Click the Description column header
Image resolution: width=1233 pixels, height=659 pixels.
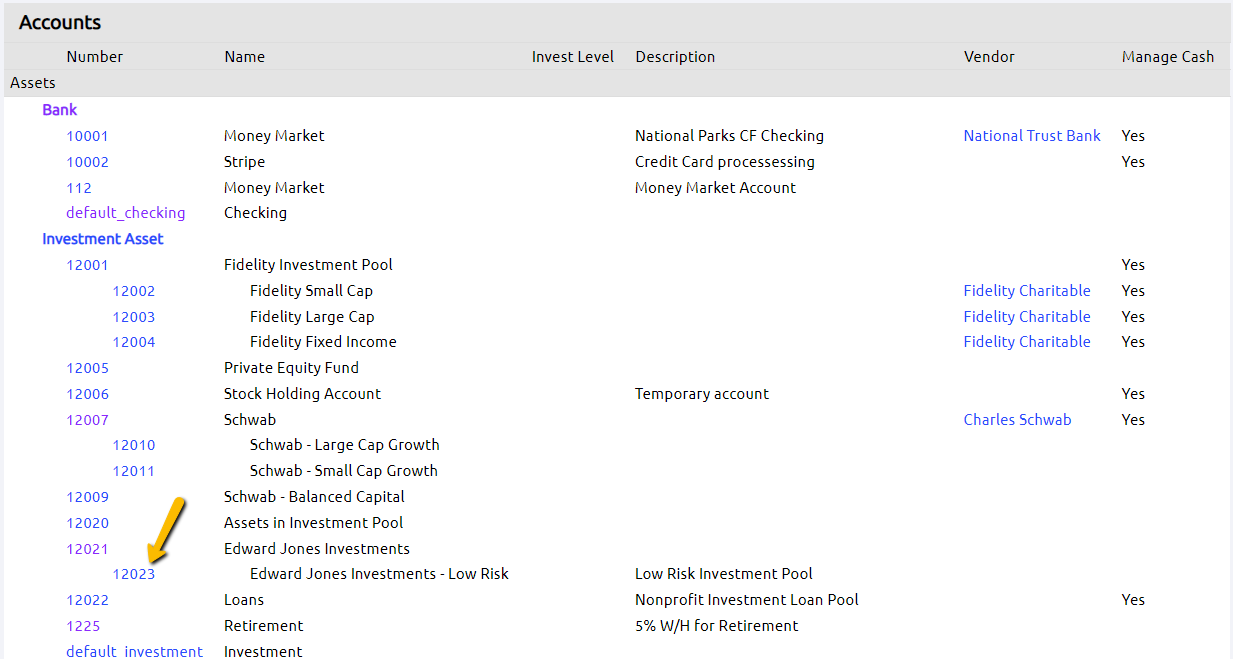pos(675,57)
